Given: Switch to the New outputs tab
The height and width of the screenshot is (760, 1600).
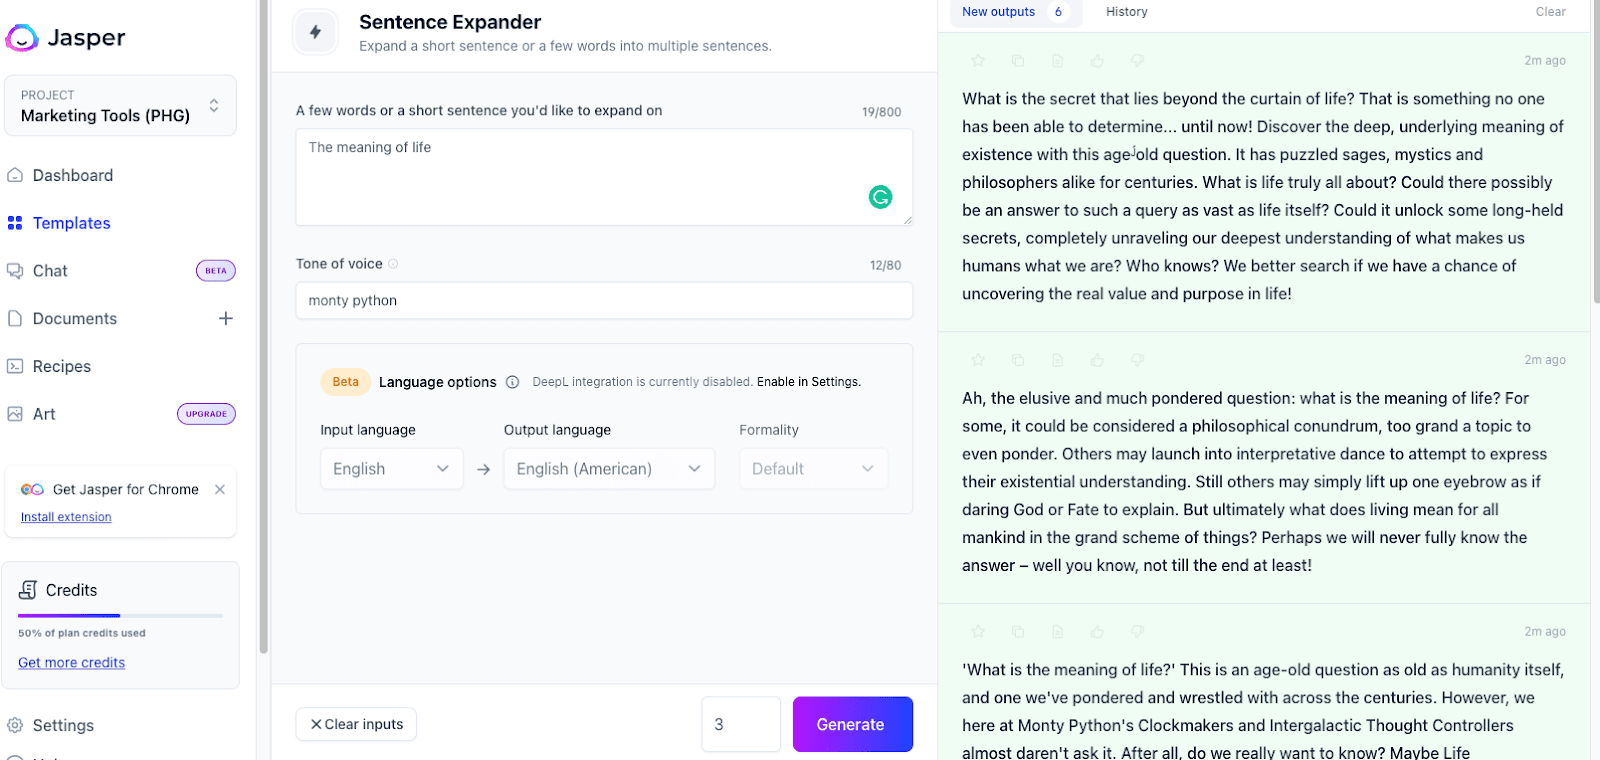Looking at the screenshot, I should (1015, 12).
